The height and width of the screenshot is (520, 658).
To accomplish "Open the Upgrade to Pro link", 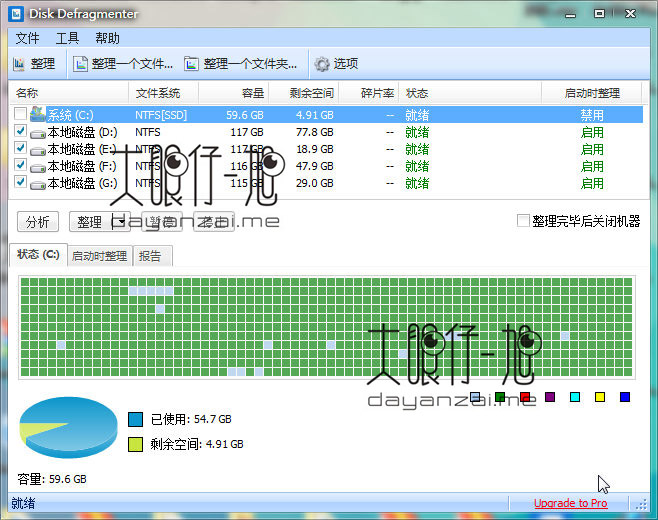I will pyautogui.click(x=570, y=503).
